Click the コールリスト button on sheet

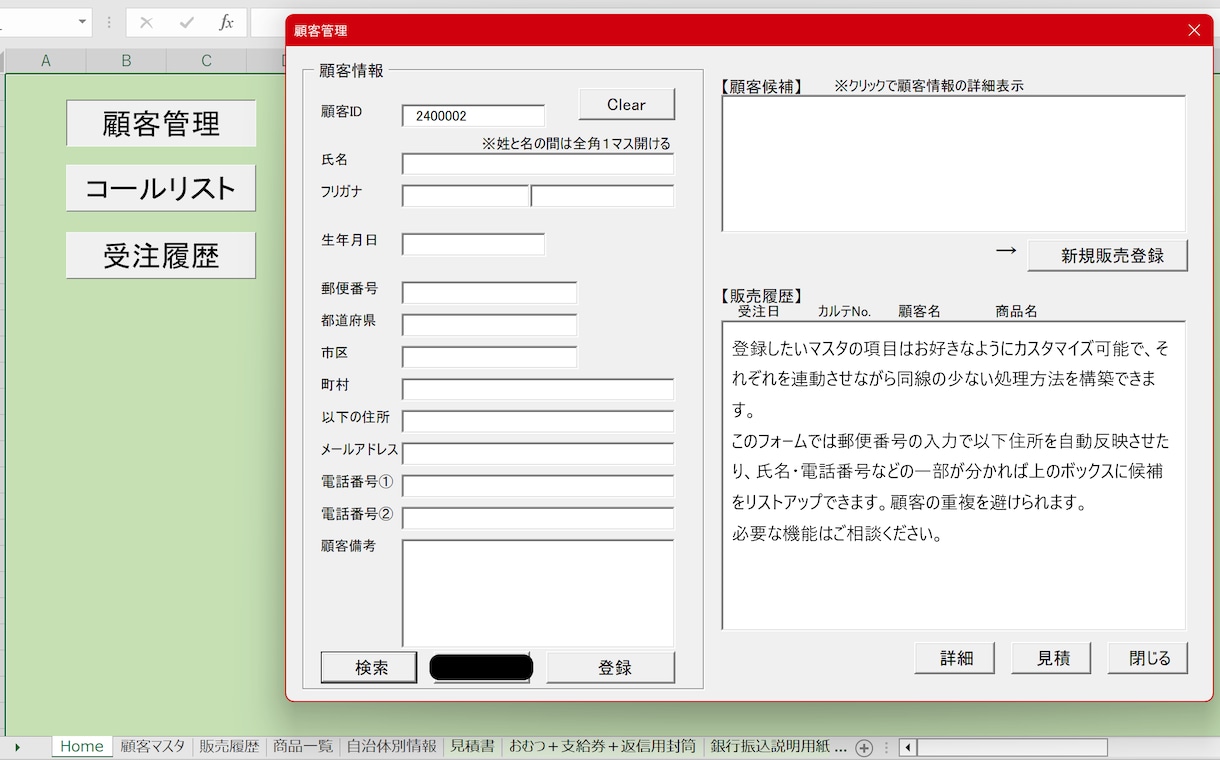[x=161, y=188]
